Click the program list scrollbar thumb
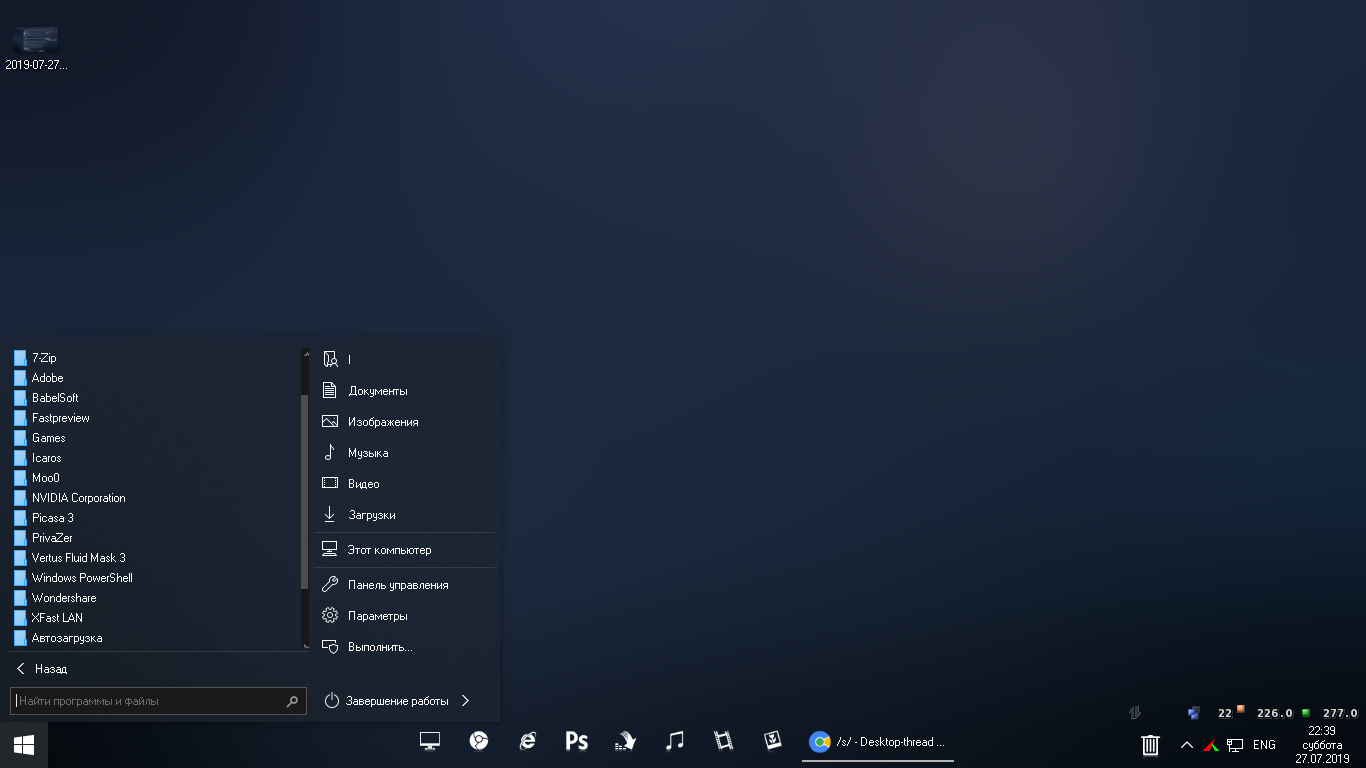Viewport: 1366px width, 768px height. tap(305, 492)
